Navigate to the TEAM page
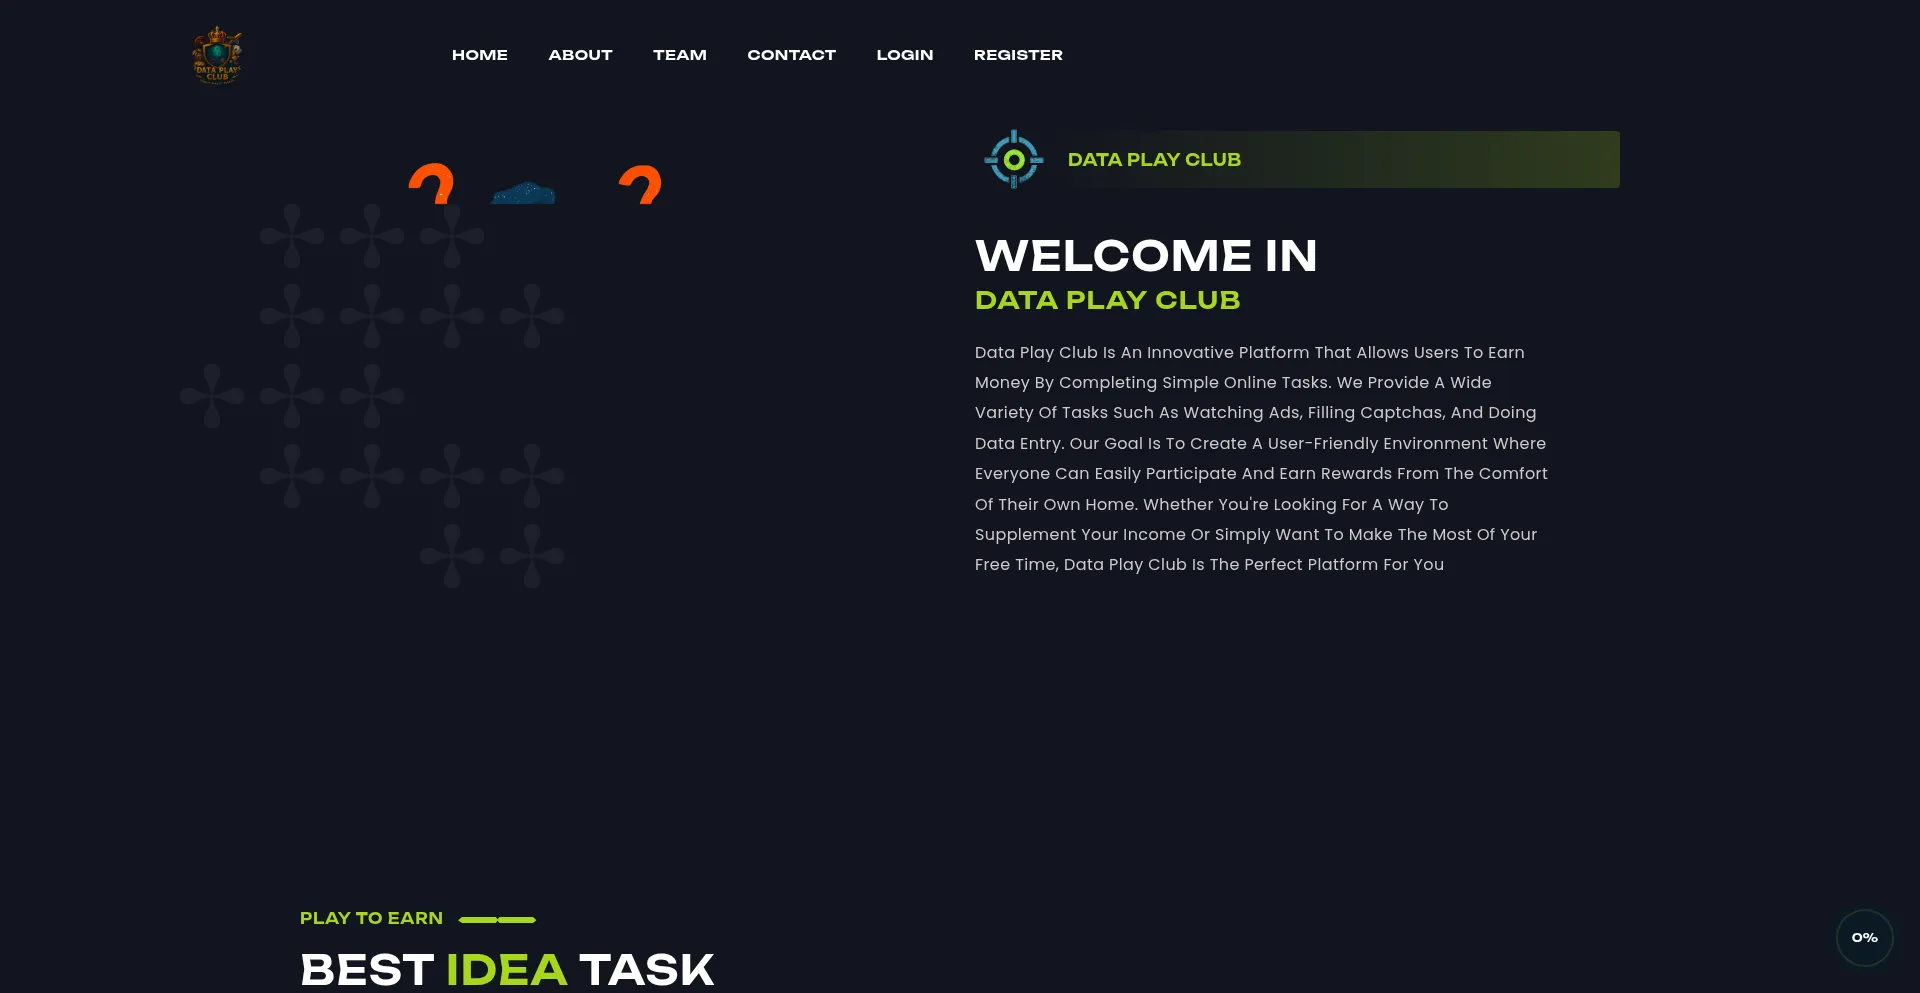Viewport: 1920px width, 993px height. click(x=679, y=55)
